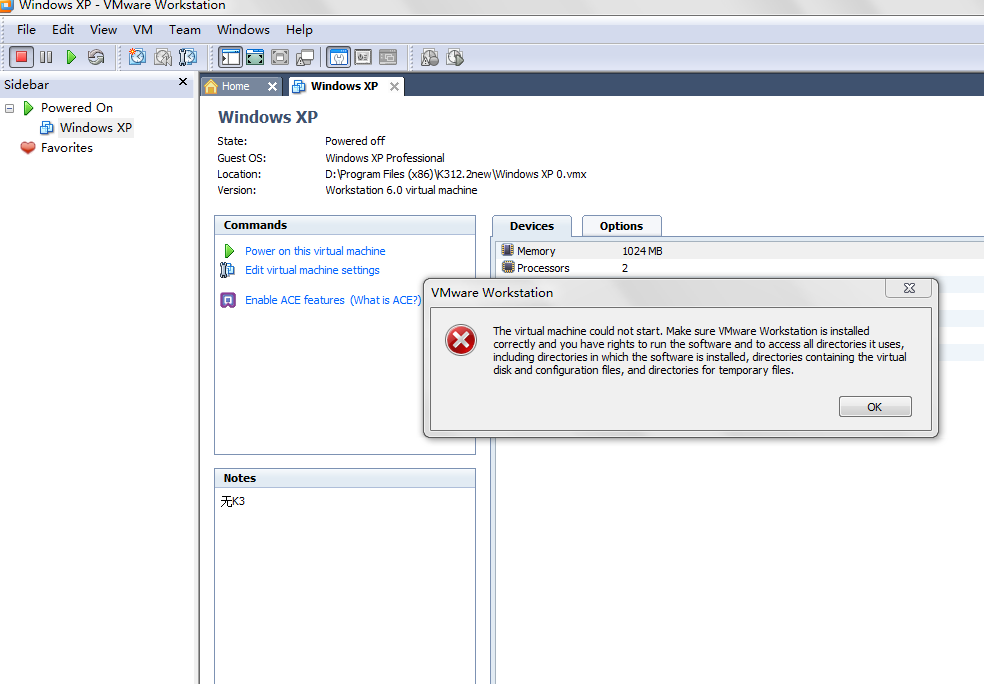Close the Sidebar panel
Image resolution: width=984 pixels, height=684 pixels.
coord(183,83)
